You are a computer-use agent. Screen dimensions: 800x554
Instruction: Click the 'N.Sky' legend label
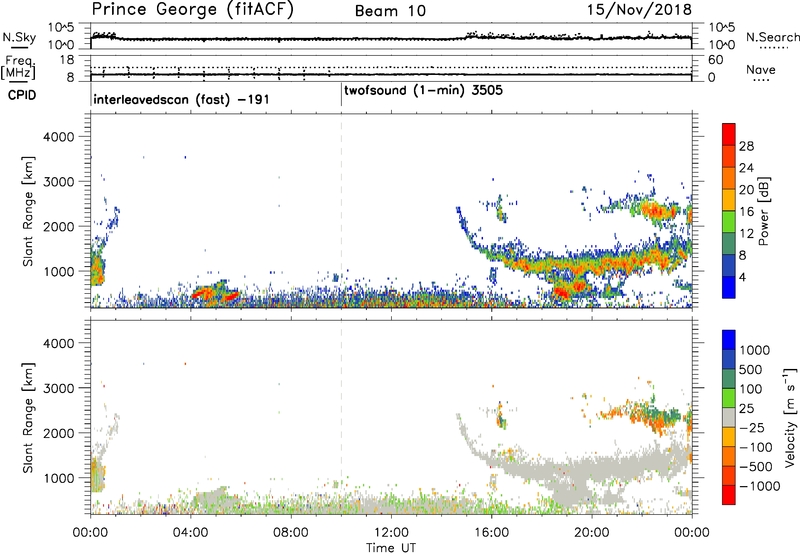tap(19, 37)
